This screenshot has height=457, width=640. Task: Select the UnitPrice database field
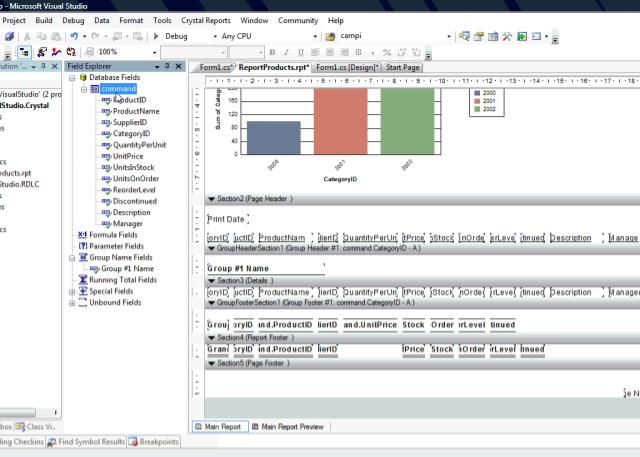pos(128,156)
